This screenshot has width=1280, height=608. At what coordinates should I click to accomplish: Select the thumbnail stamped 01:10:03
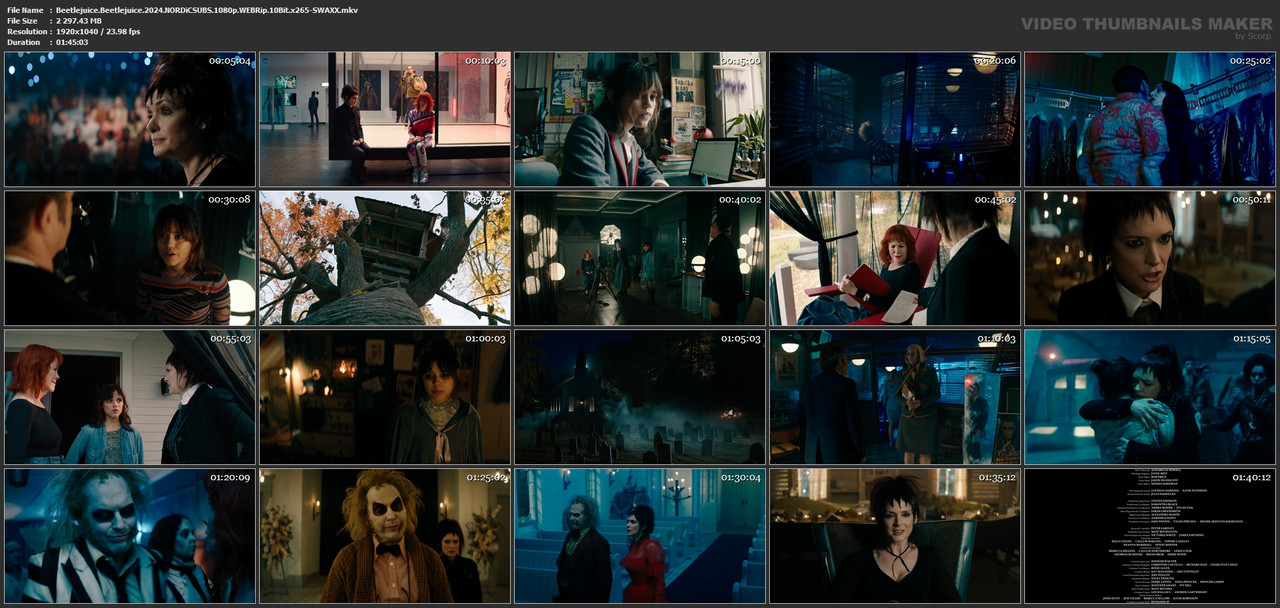tap(895, 397)
